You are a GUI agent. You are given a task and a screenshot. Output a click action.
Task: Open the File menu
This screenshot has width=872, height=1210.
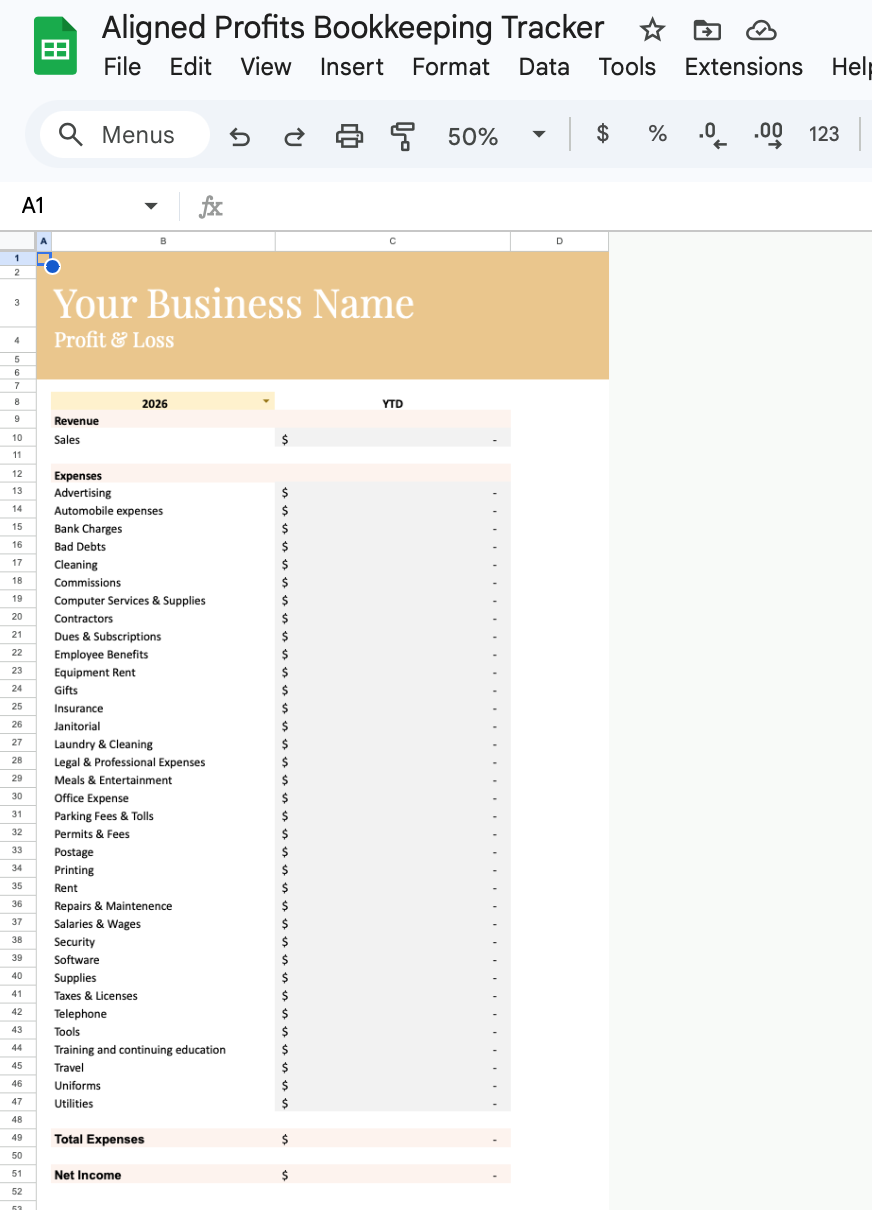(x=122, y=67)
